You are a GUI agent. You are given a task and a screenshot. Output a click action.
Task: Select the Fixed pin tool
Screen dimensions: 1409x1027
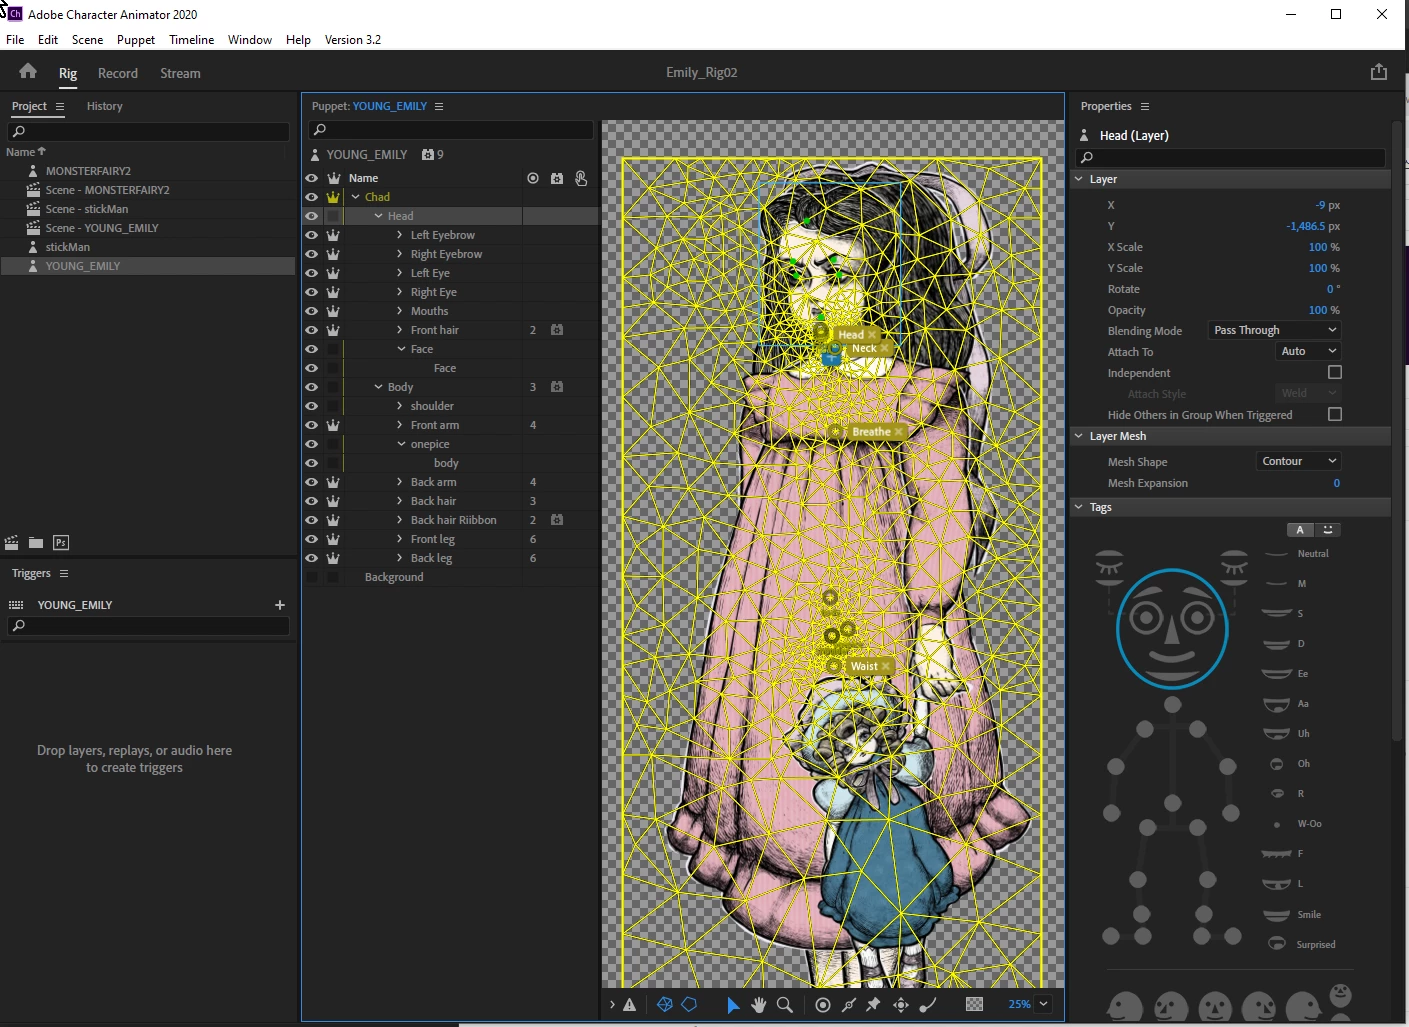pos(873,1005)
